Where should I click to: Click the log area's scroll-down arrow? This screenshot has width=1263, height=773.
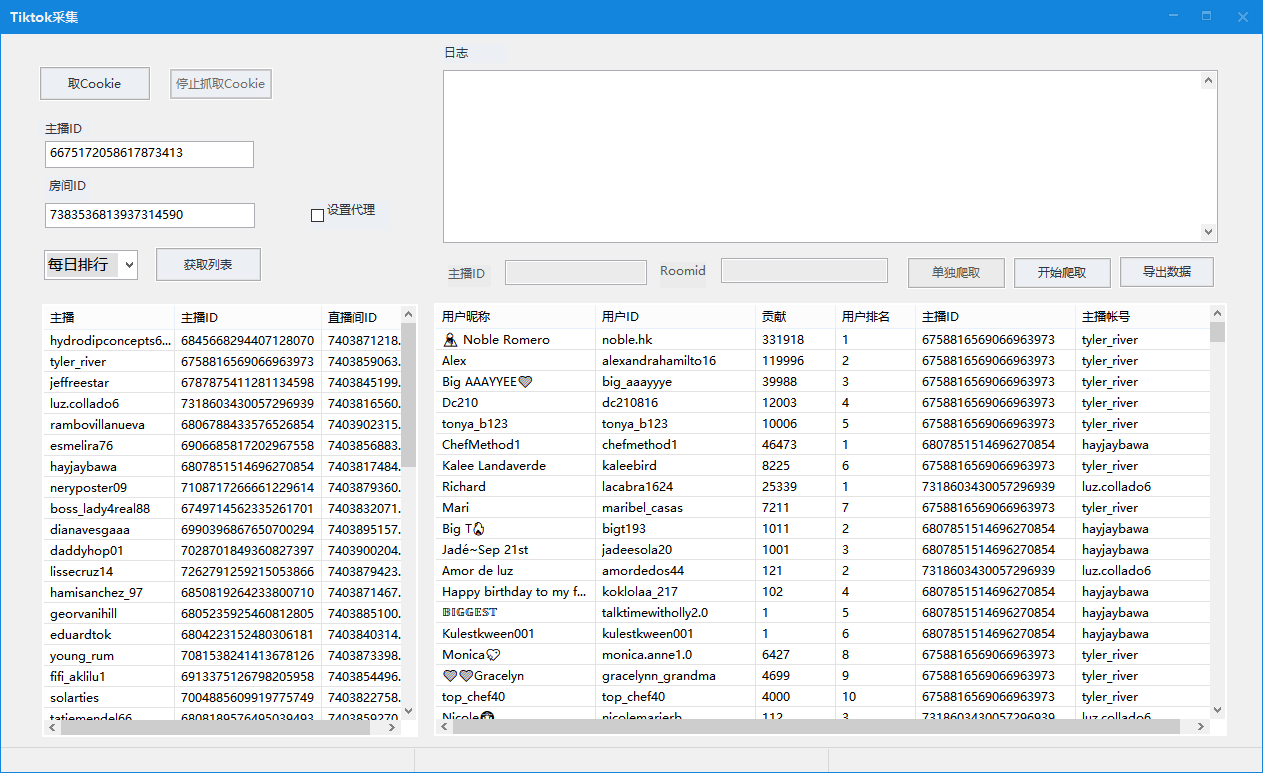tap(1209, 232)
